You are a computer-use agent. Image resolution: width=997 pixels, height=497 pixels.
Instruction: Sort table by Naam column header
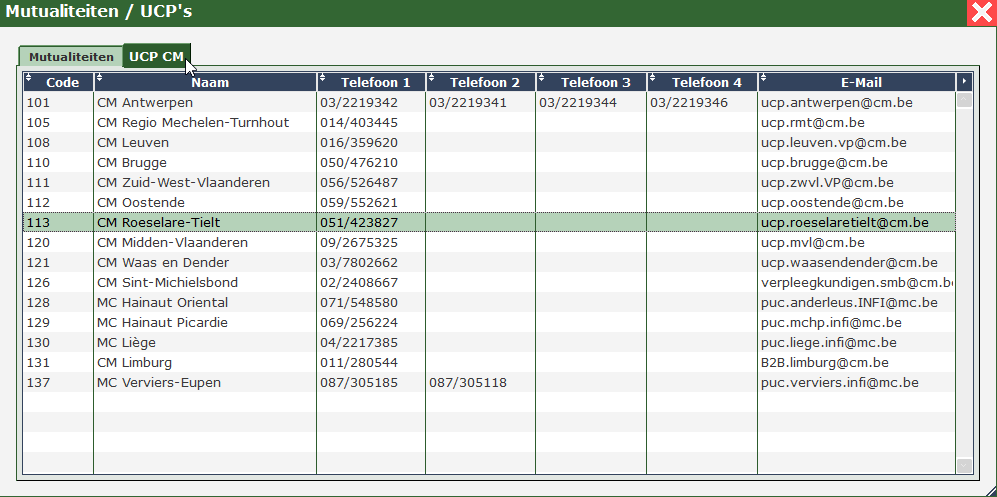[x=205, y=82]
